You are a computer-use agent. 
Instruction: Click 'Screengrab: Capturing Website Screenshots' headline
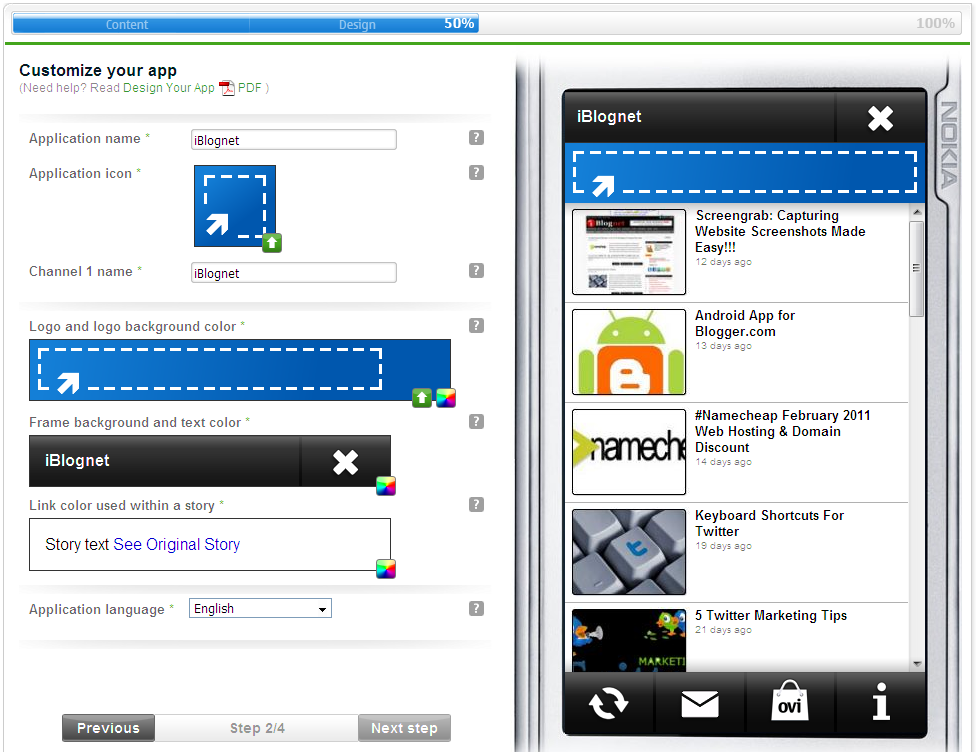pos(780,231)
